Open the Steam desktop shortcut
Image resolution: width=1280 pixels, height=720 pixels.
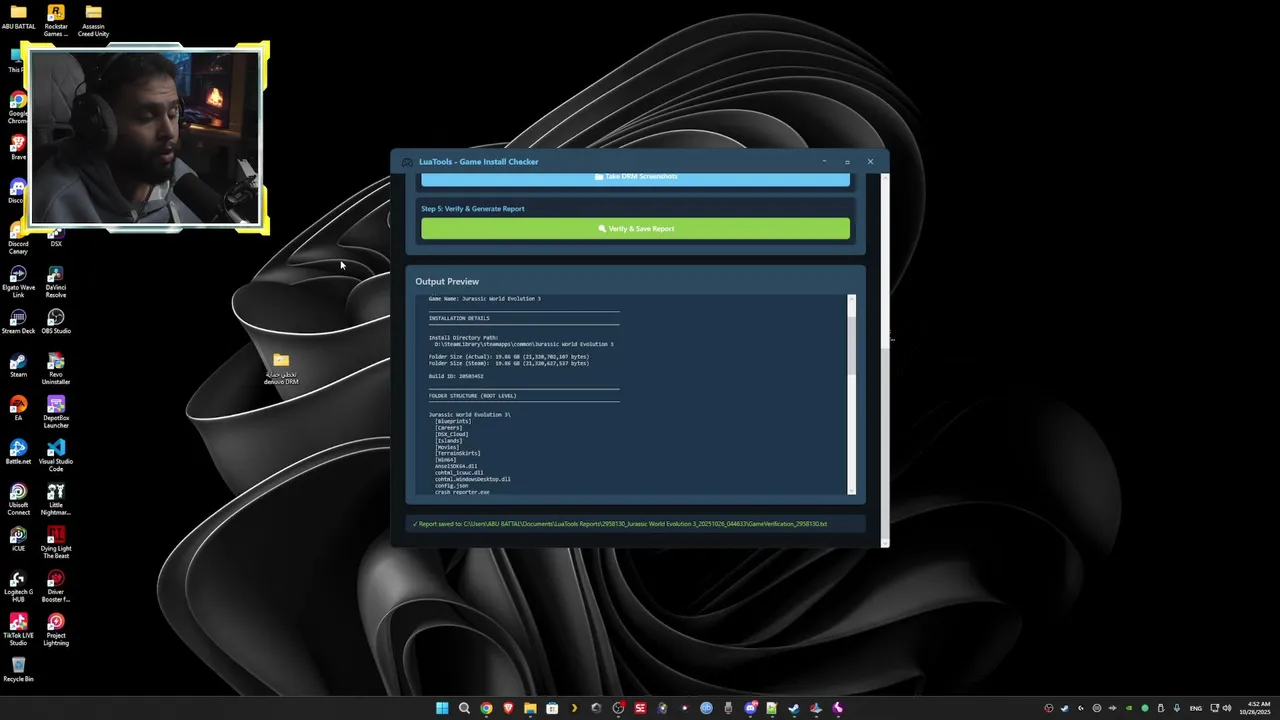point(18,366)
